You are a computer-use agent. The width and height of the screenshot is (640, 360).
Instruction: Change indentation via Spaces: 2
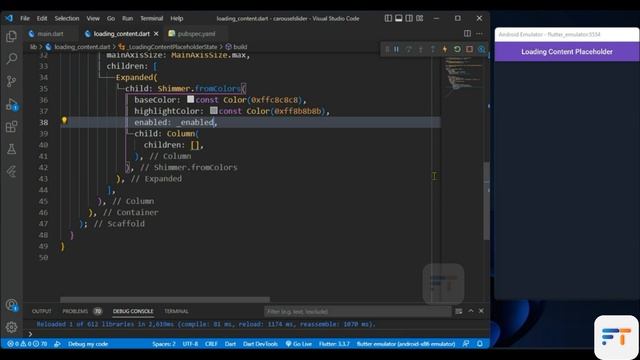click(164, 344)
